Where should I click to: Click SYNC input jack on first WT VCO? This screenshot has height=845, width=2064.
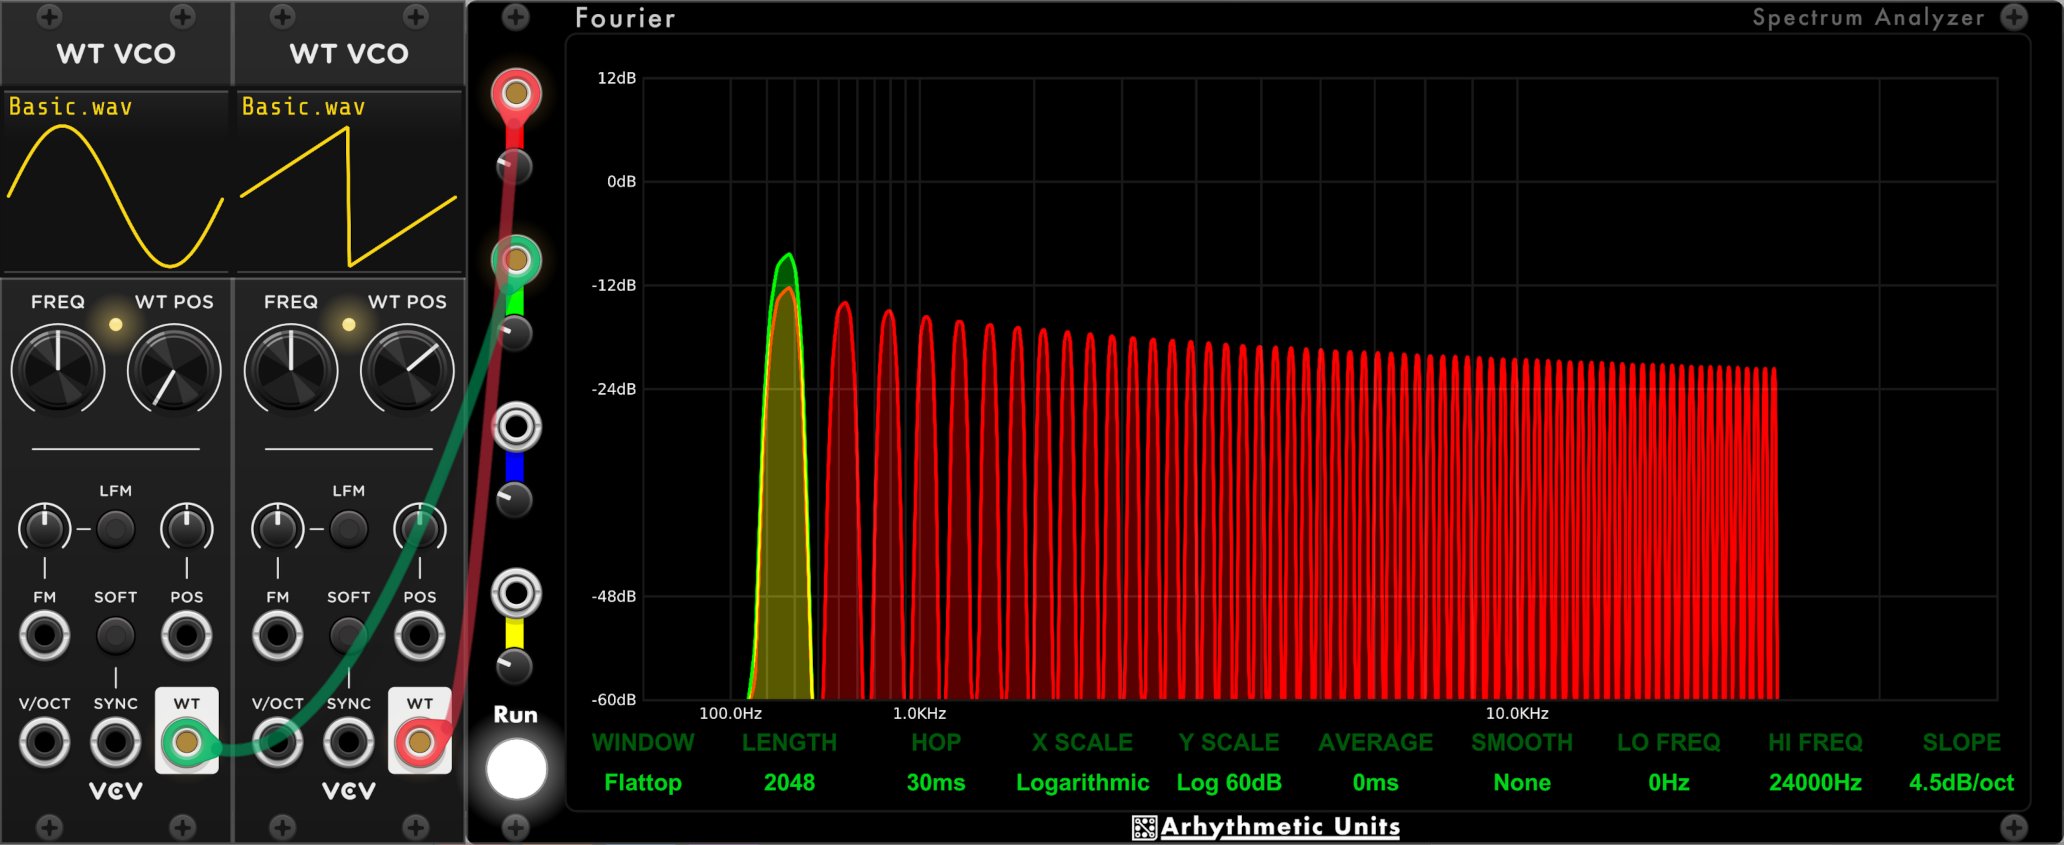coord(116,742)
